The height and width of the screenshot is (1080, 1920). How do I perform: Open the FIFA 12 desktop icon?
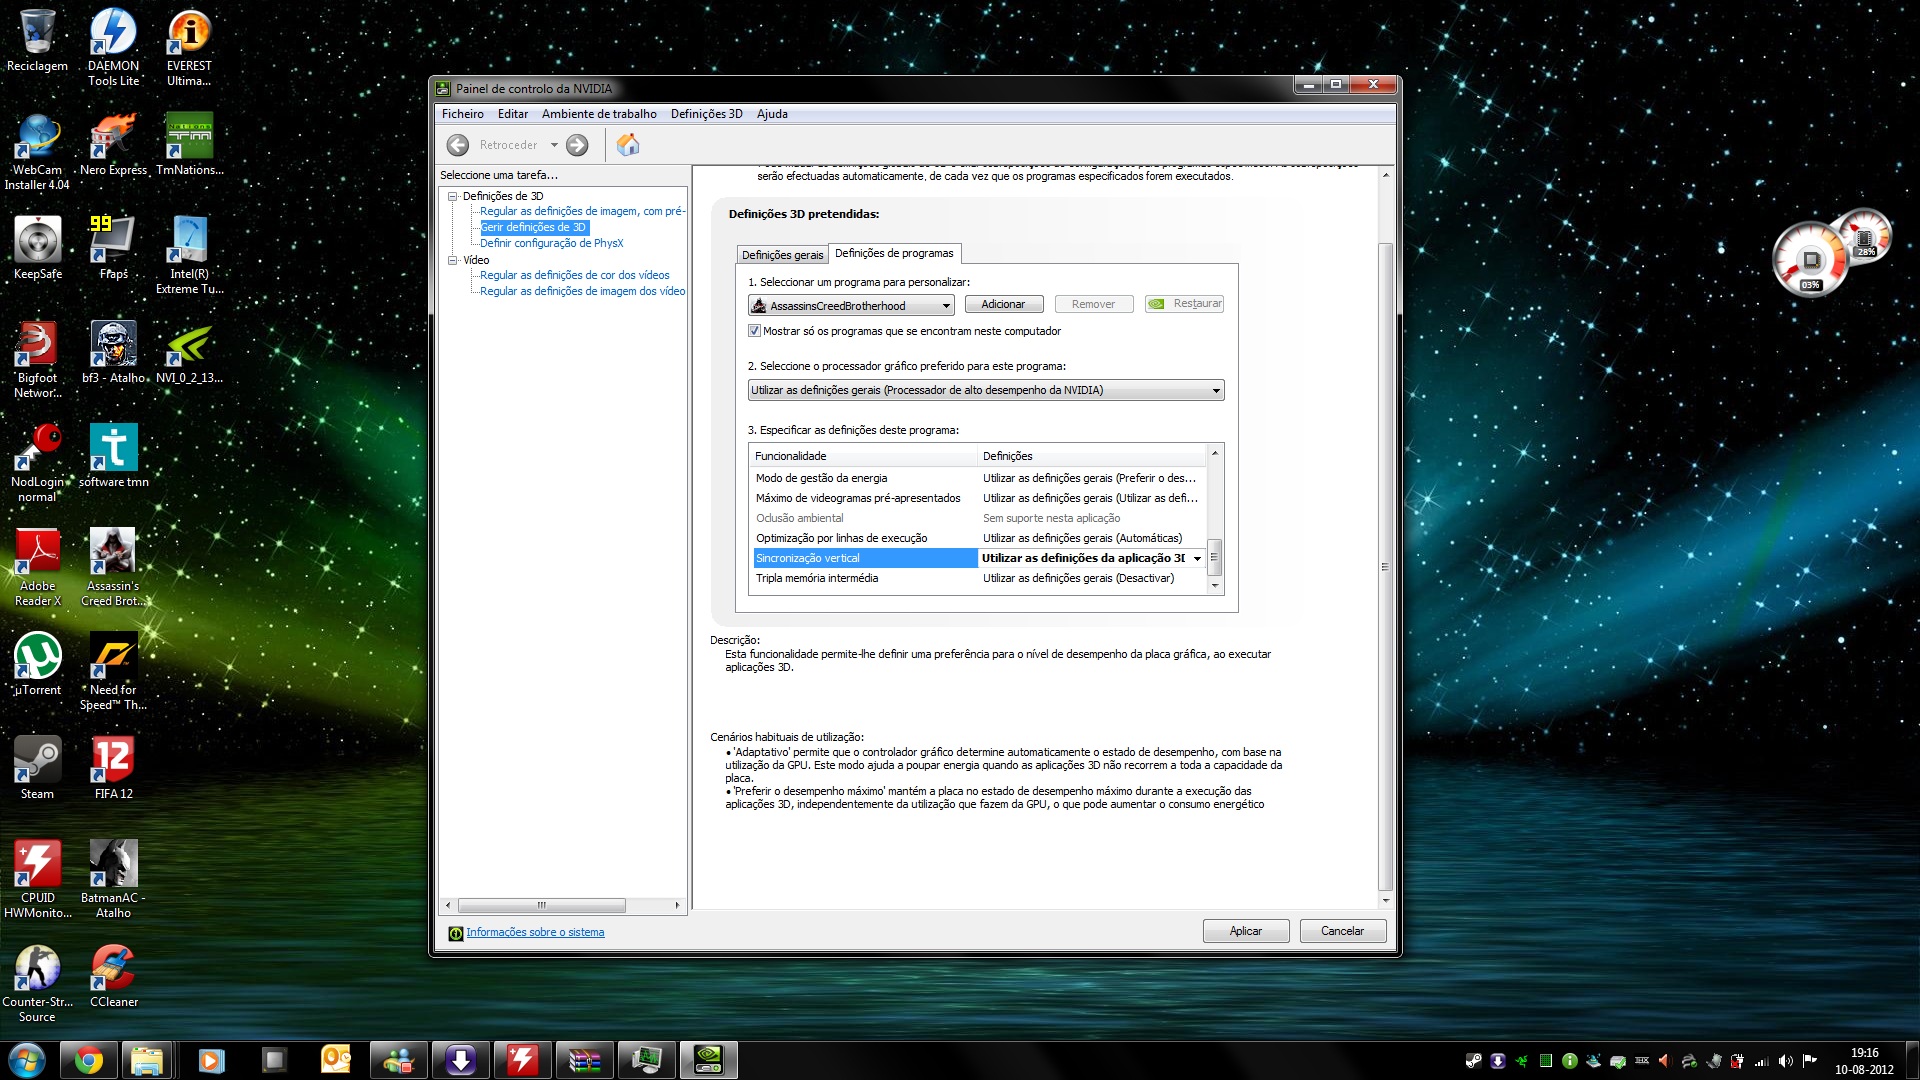[x=113, y=768]
